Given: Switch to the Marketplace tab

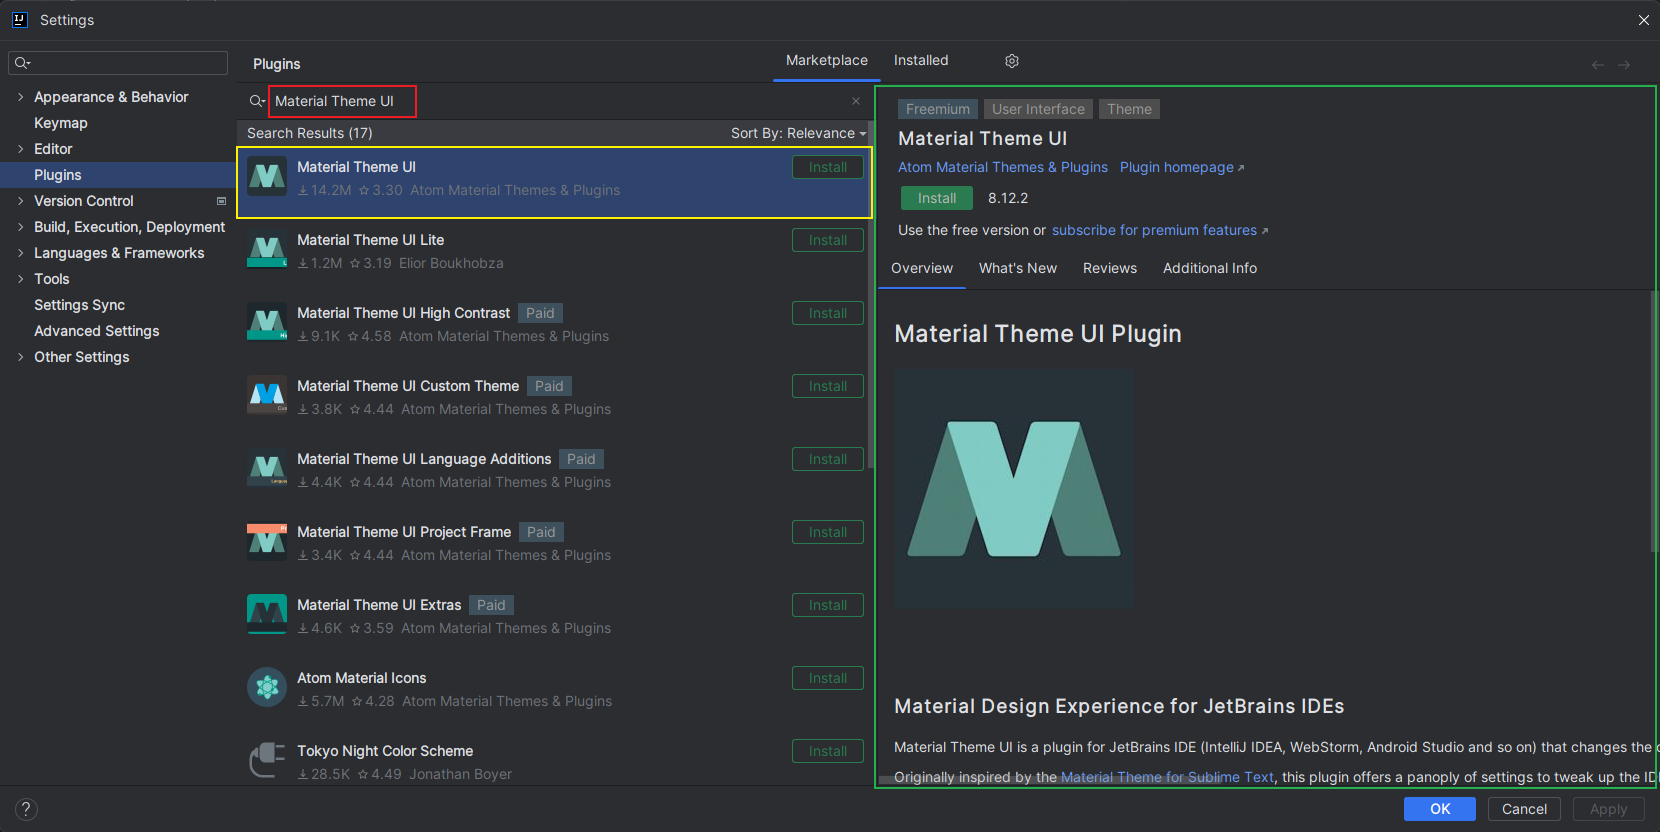Looking at the screenshot, I should tap(827, 60).
